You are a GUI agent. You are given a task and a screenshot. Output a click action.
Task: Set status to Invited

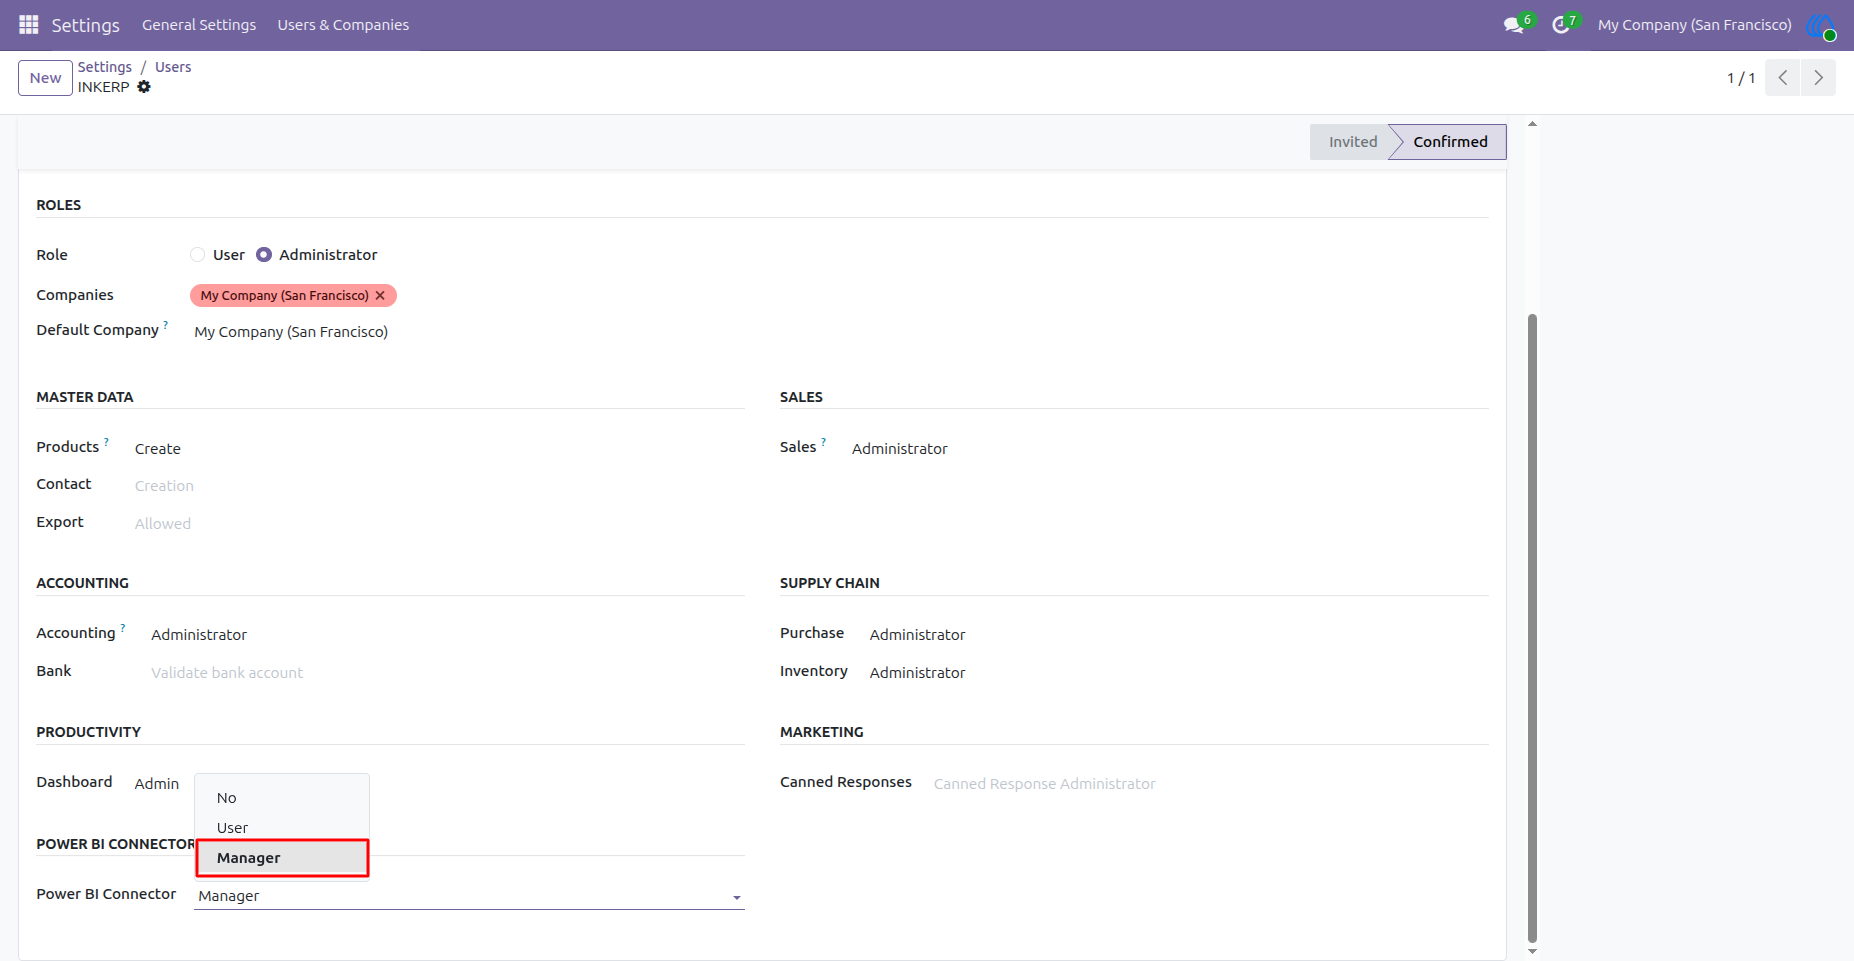(1352, 142)
